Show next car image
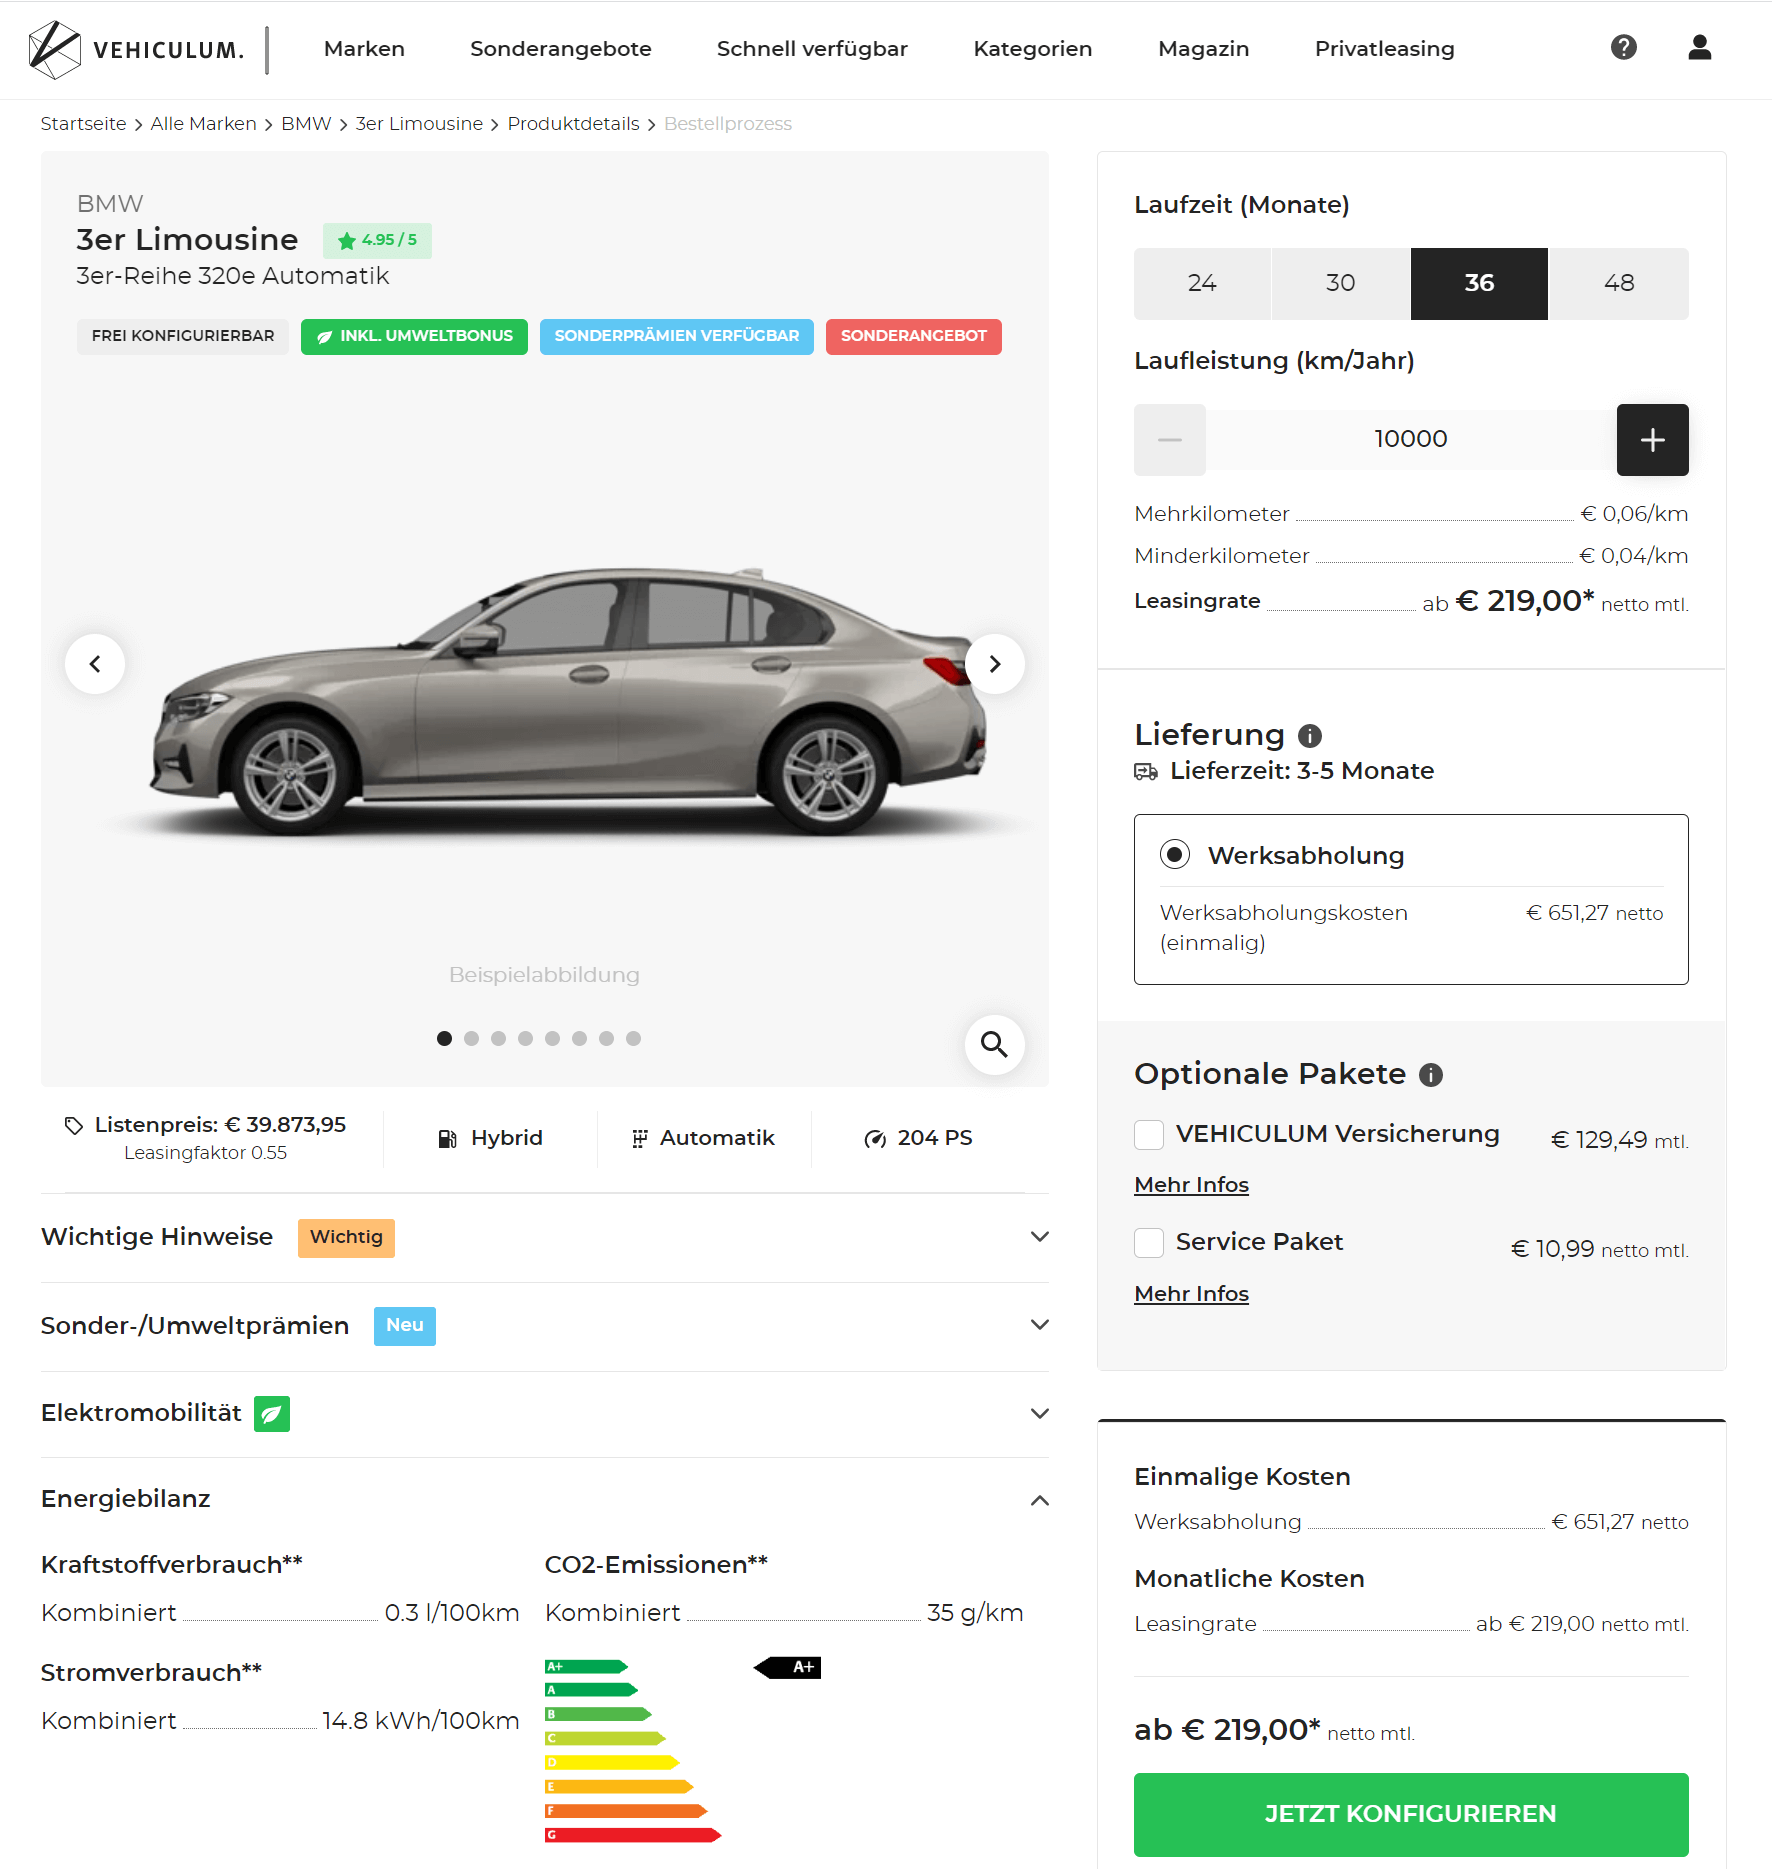This screenshot has width=1772, height=1869. tap(995, 664)
